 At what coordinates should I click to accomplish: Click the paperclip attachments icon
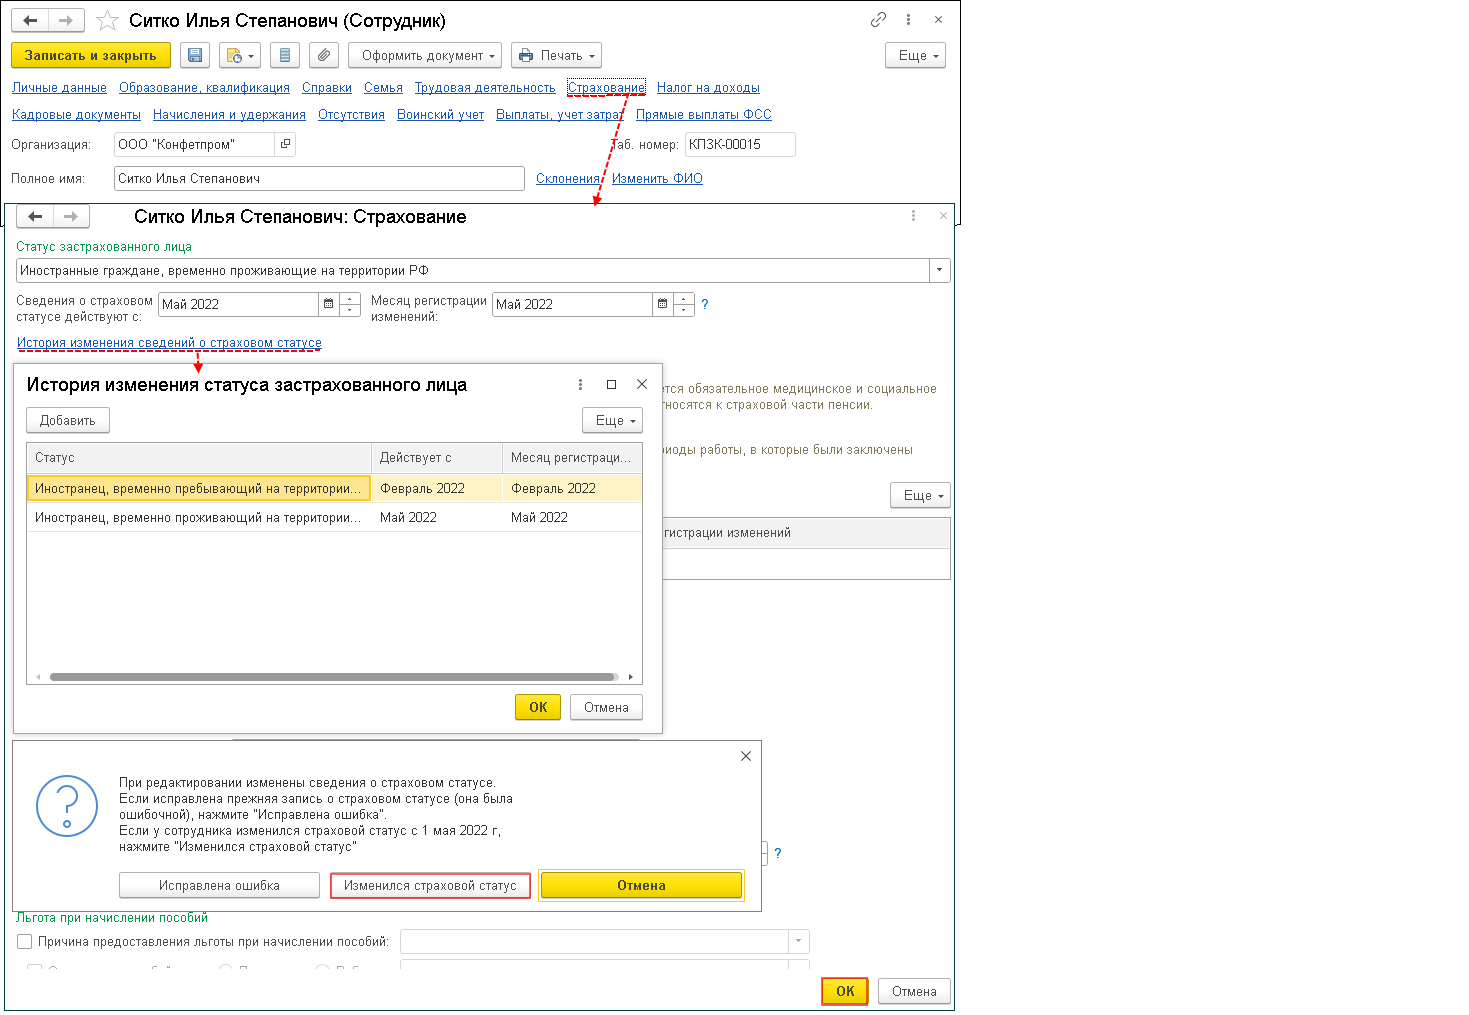click(324, 56)
